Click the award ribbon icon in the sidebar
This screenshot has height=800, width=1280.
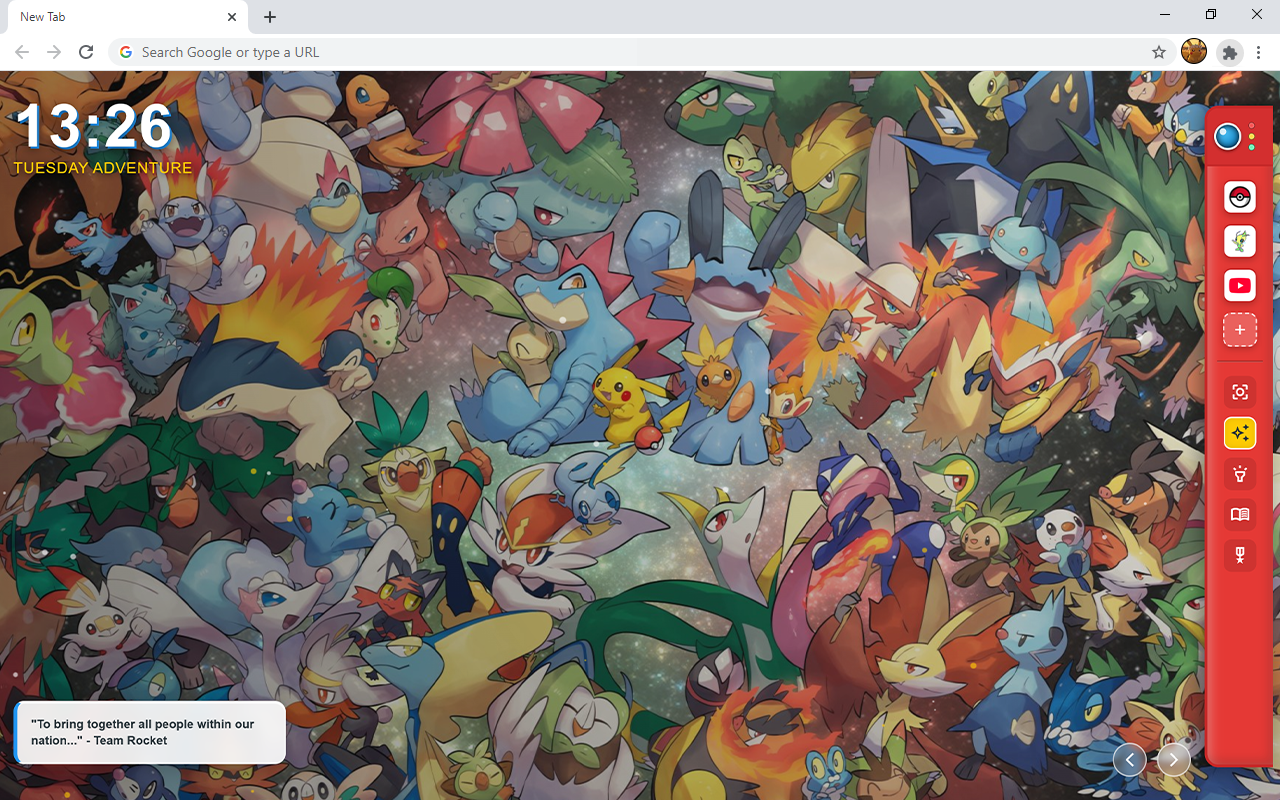(x=1239, y=556)
